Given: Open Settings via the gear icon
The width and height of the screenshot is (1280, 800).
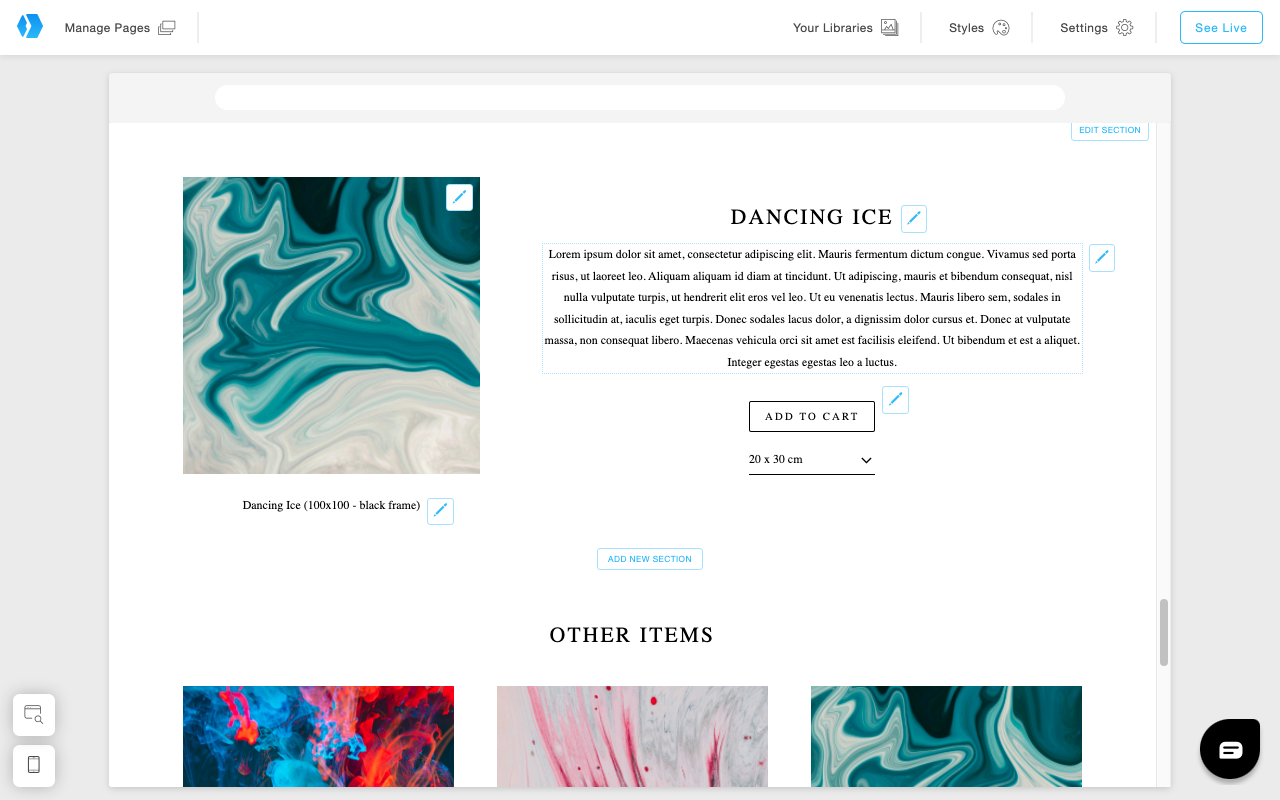Looking at the screenshot, I should click(x=1124, y=28).
